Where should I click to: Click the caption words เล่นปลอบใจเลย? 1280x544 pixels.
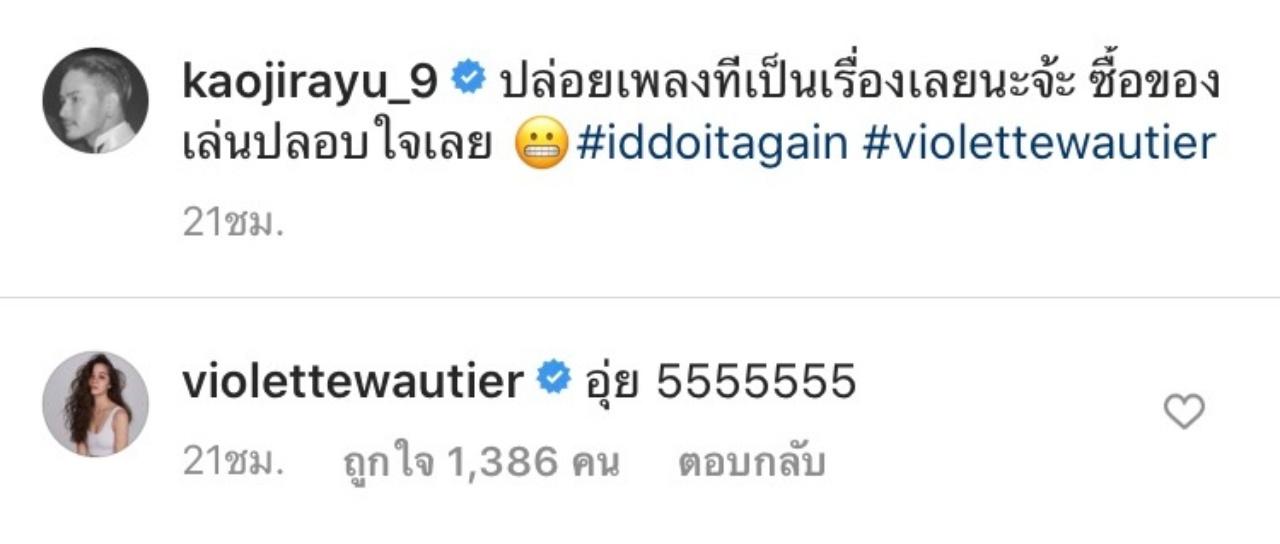click(337, 144)
